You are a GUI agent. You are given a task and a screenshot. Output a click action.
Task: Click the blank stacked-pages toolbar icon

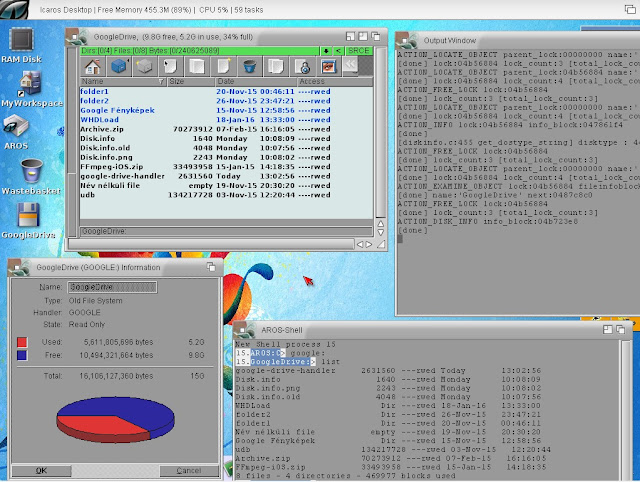(197, 66)
